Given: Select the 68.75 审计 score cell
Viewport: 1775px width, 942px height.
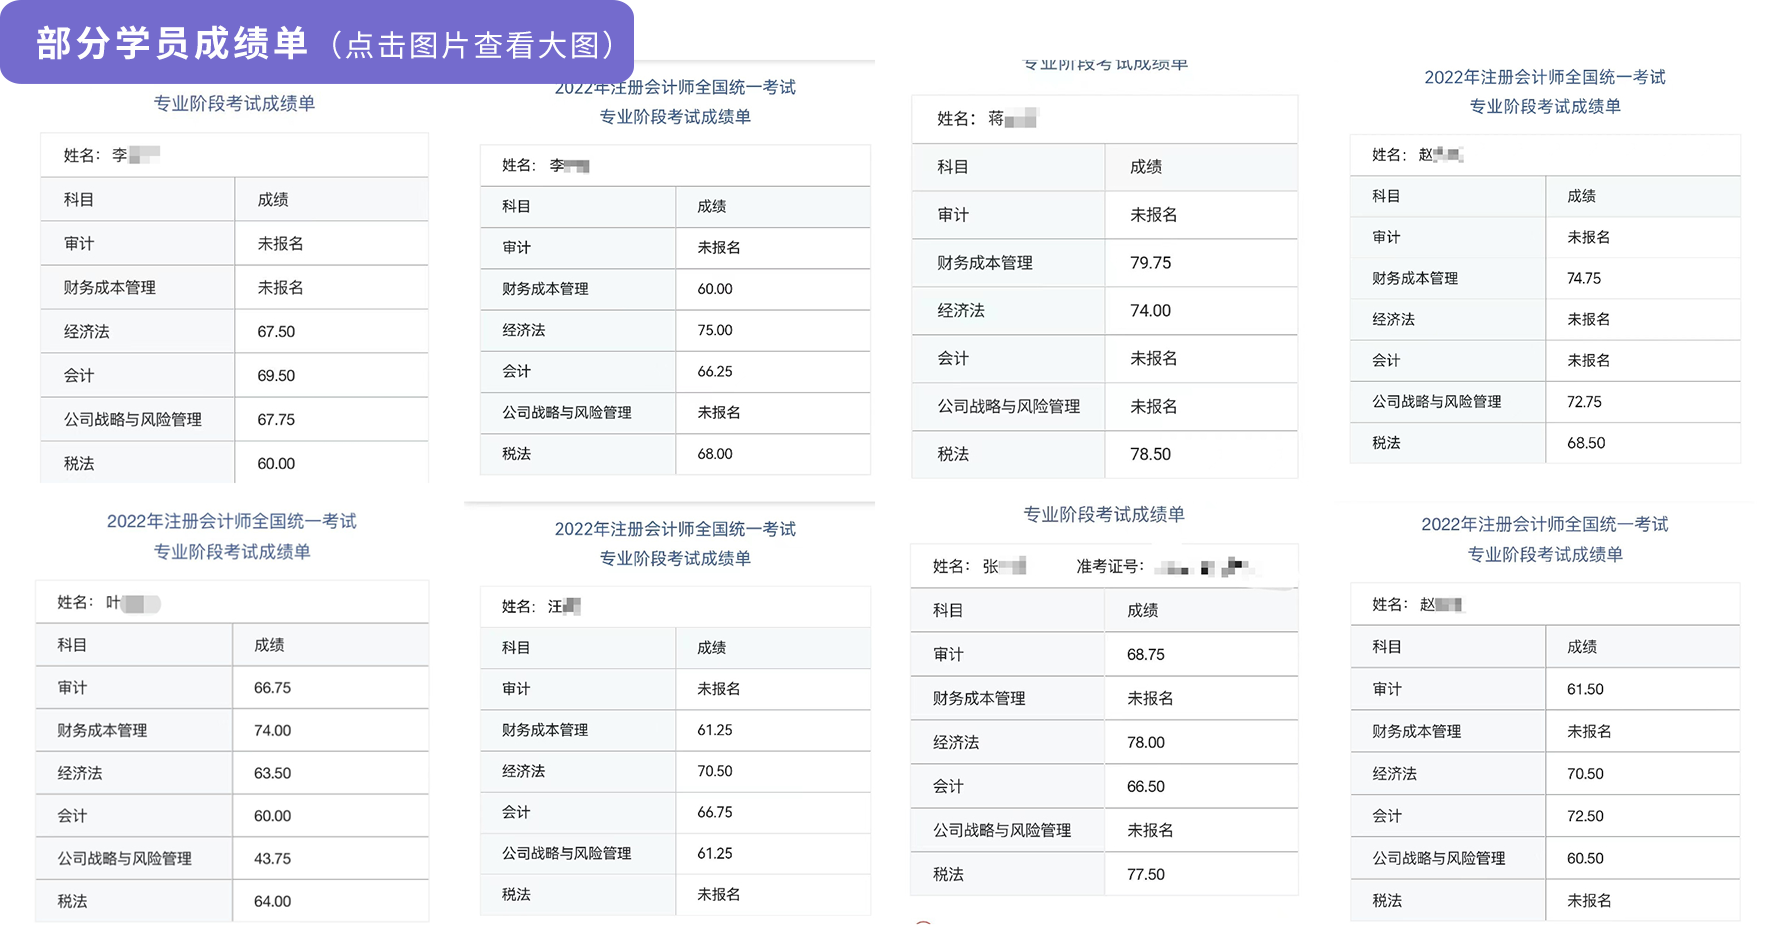Looking at the screenshot, I should tap(1145, 654).
